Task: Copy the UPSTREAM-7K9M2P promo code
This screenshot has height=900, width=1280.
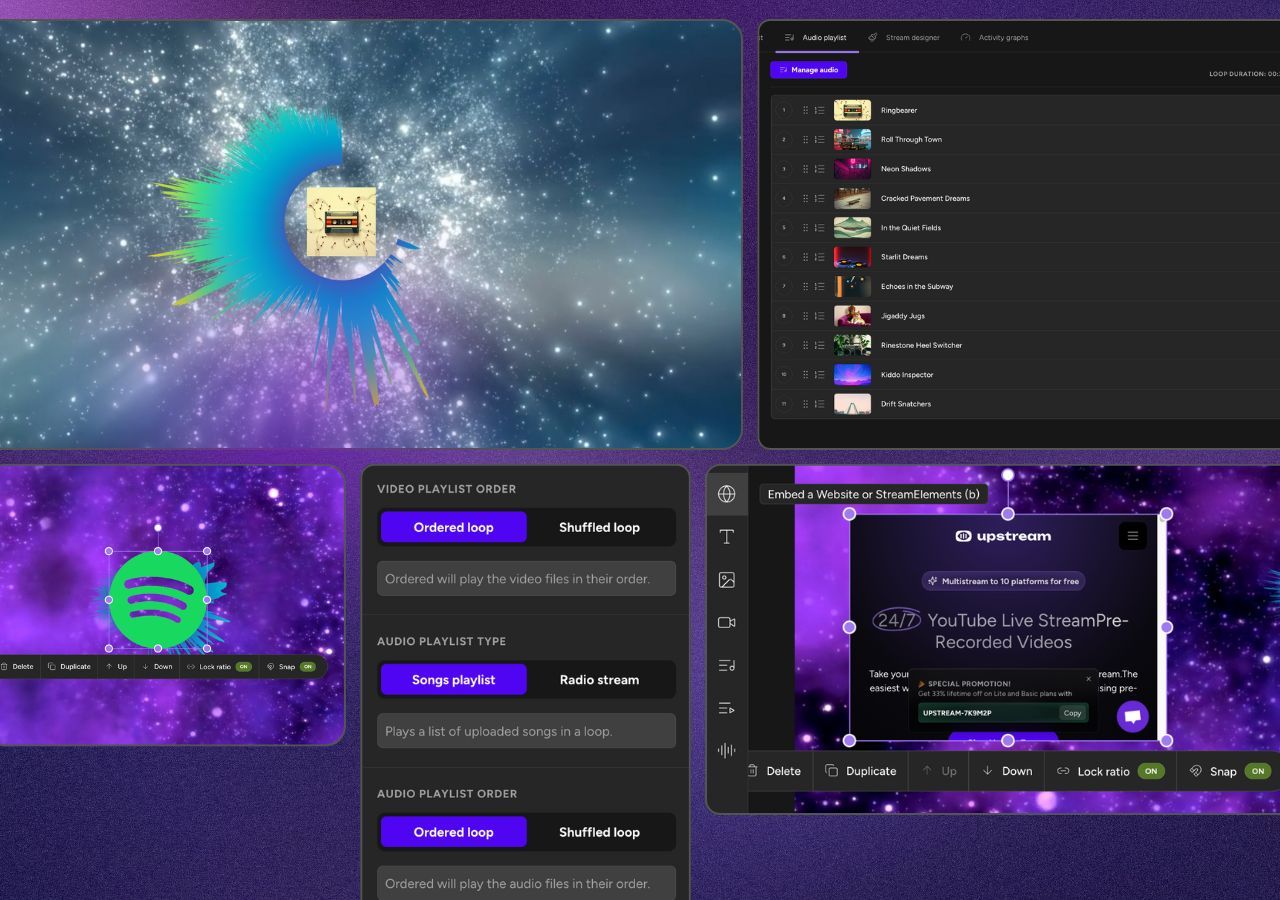Action: [1072, 713]
